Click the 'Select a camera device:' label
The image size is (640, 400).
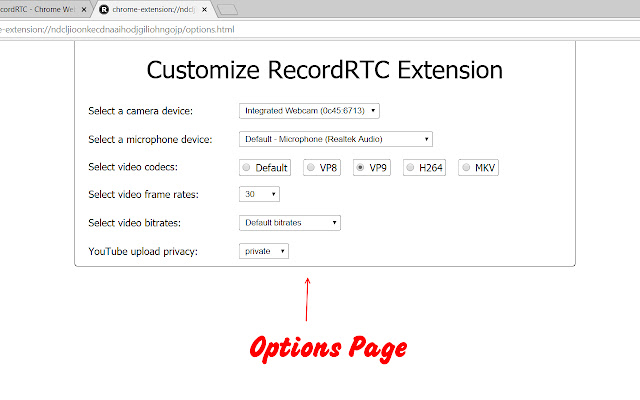coord(140,111)
